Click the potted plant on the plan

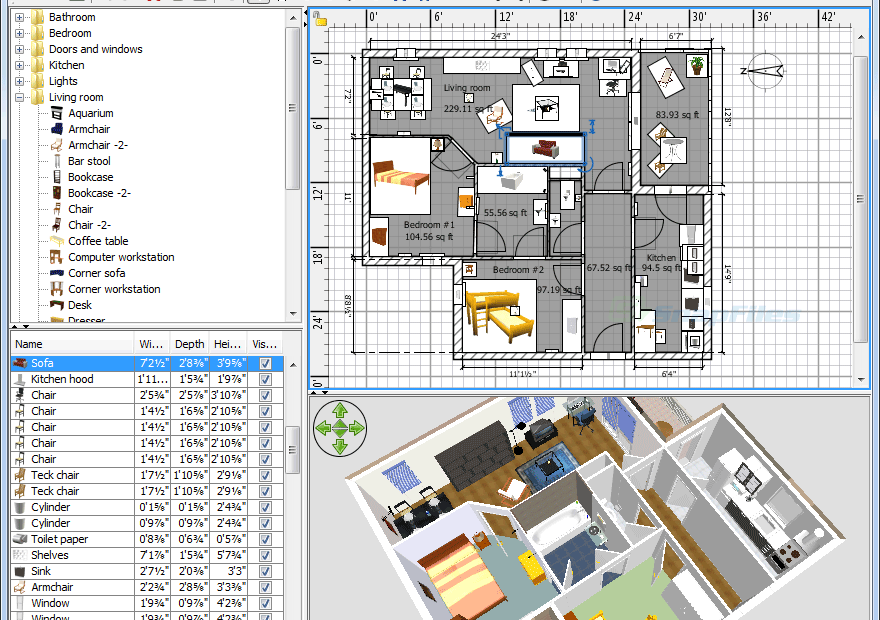[x=696, y=66]
